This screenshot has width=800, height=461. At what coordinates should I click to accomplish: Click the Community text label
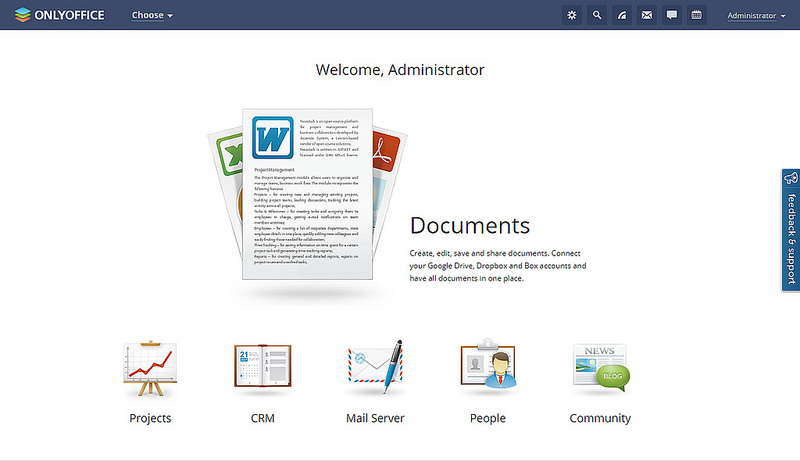(x=600, y=418)
